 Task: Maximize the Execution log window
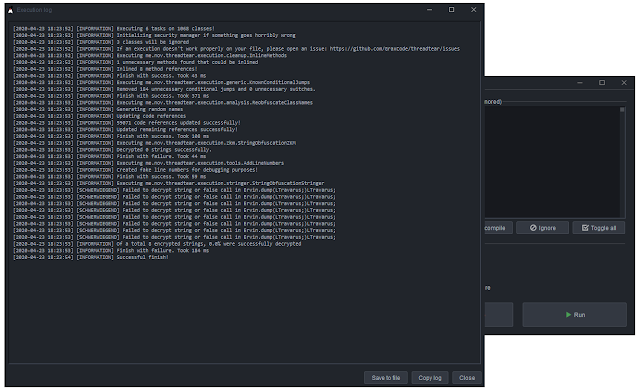click(x=451, y=10)
